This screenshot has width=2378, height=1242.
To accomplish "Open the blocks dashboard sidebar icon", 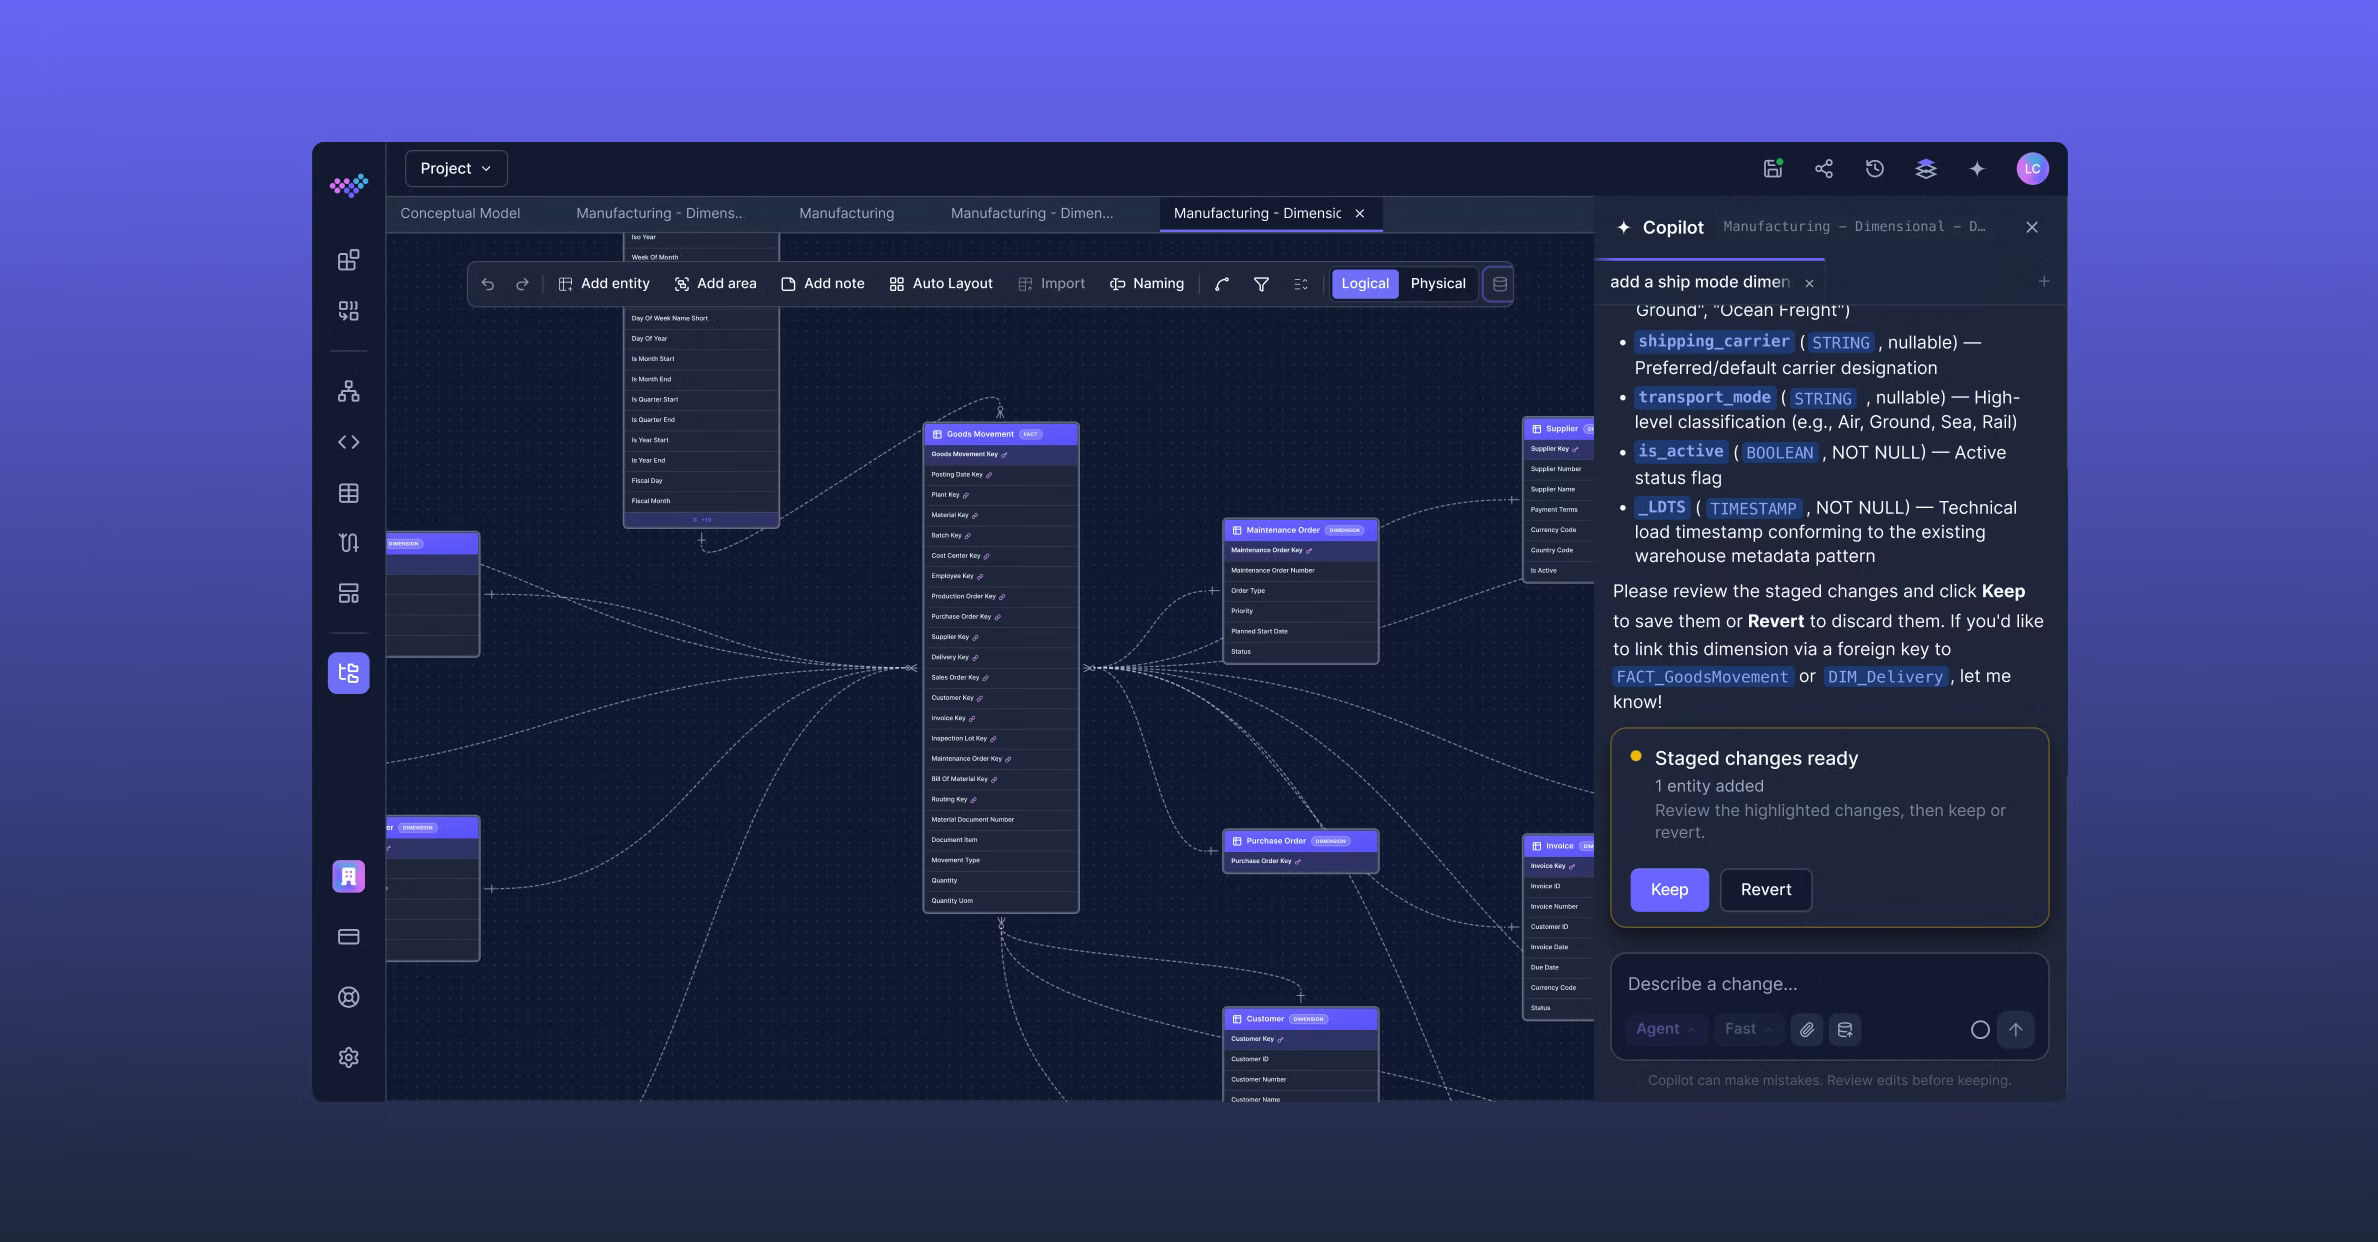I will click(348, 260).
